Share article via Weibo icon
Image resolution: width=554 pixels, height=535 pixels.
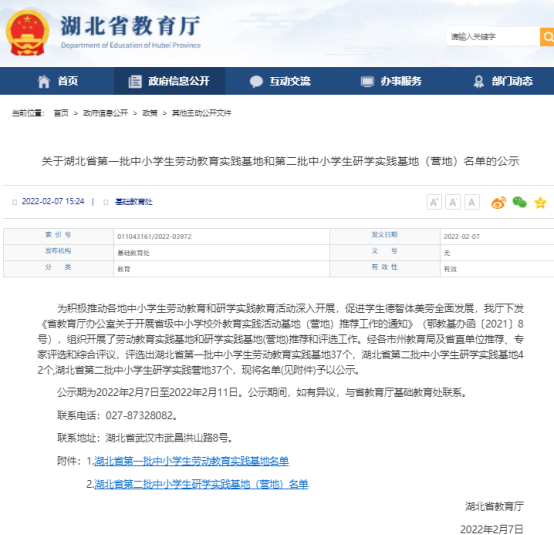[499, 202]
